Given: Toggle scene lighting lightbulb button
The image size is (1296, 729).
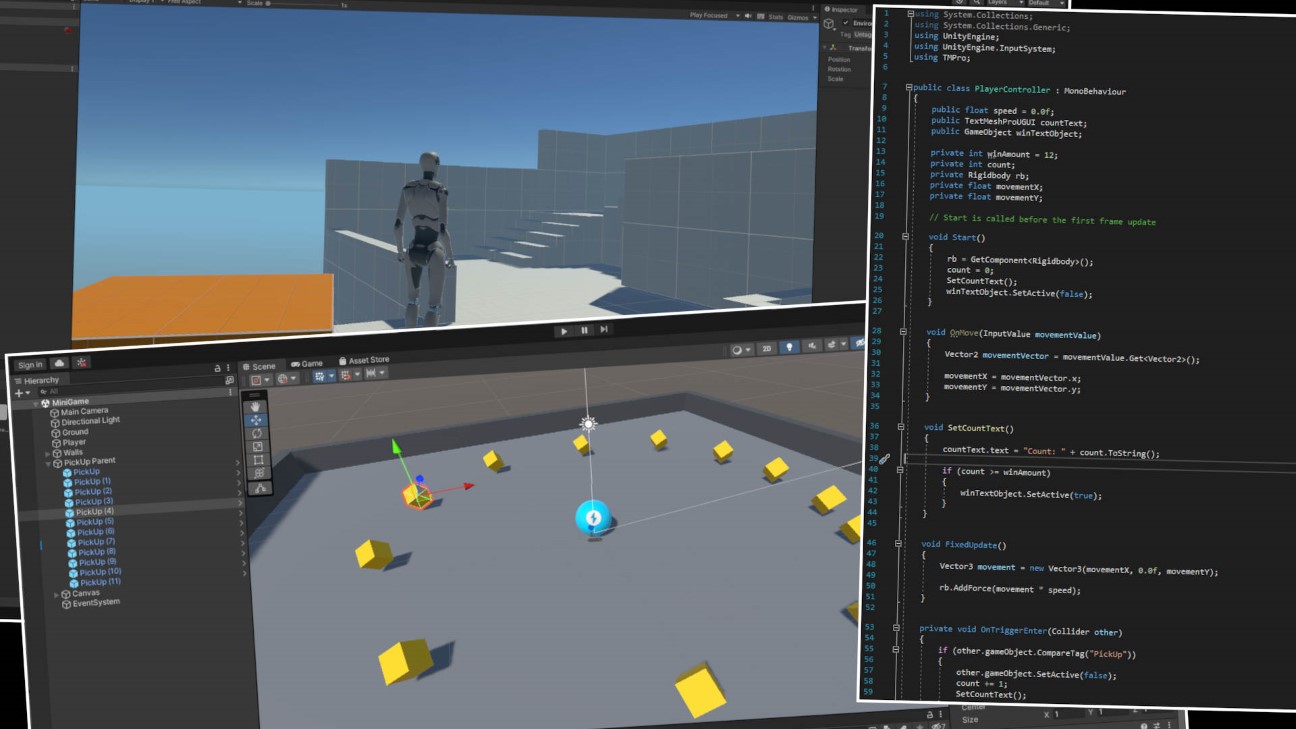Looking at the screenshot, I should (x=790, y=347).
